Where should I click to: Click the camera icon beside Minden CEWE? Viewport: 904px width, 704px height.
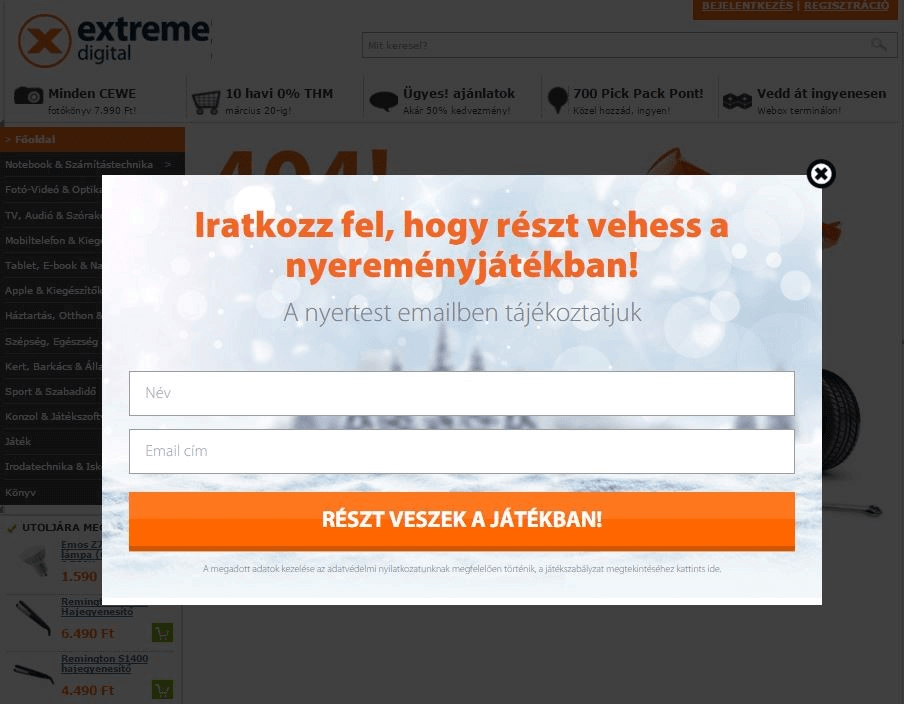(x=28, y=95)
